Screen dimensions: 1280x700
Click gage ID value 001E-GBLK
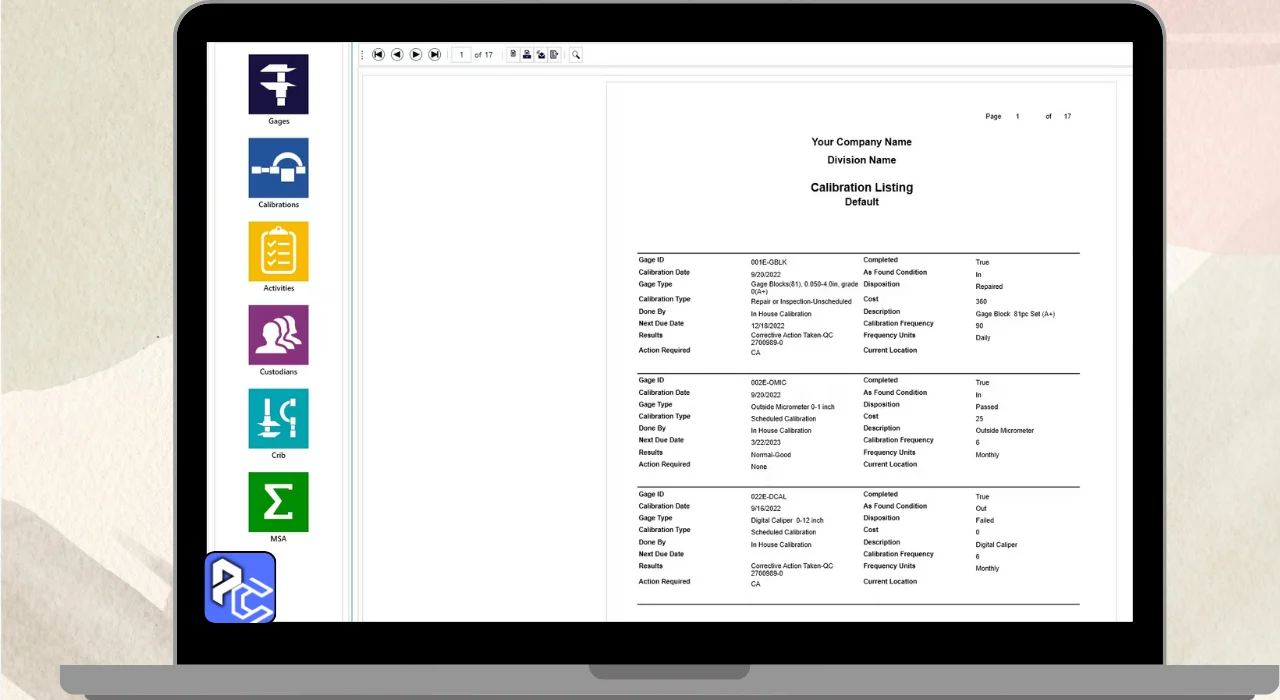coord(769,262)
